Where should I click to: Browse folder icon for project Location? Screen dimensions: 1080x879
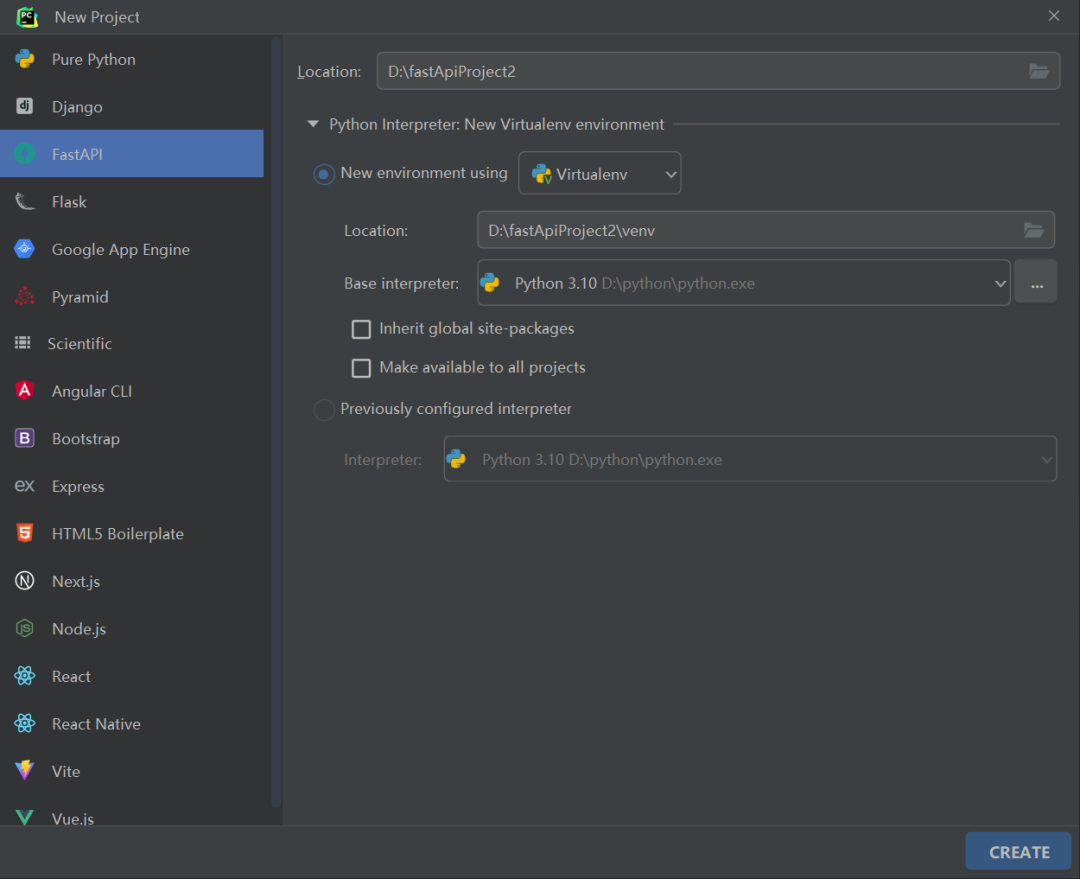1039,71
